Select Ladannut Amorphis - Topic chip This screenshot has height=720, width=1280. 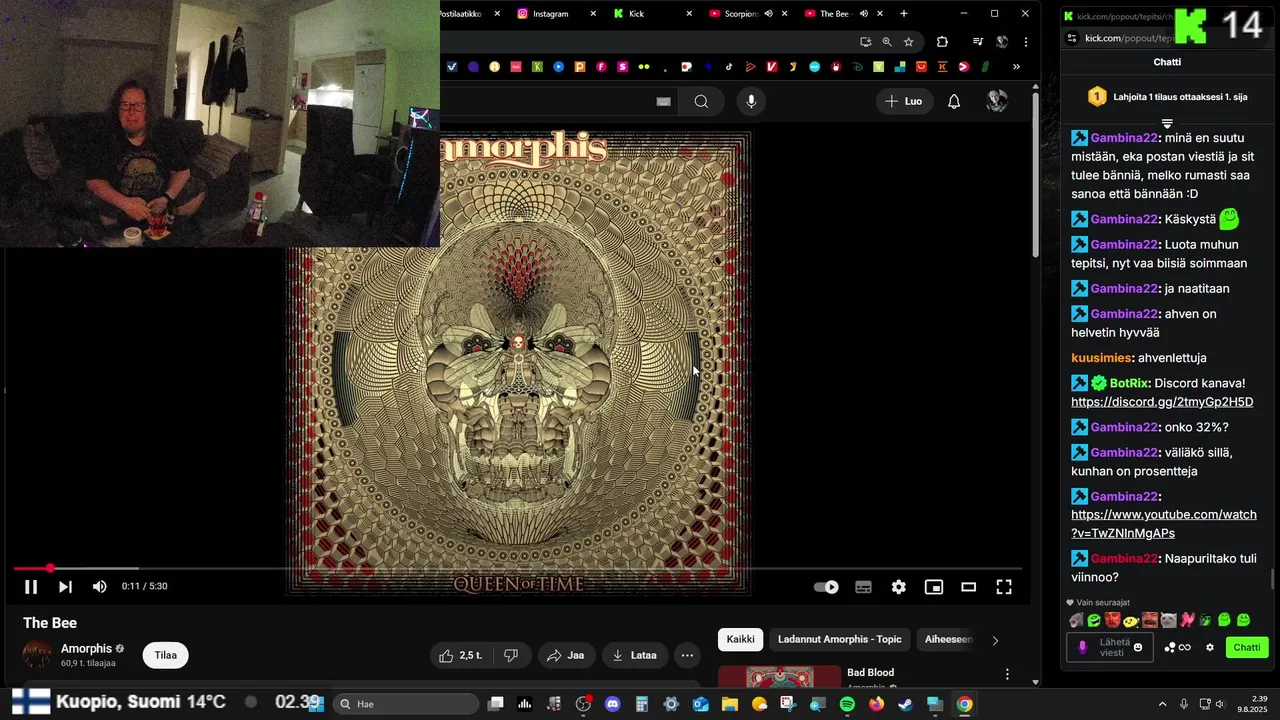[840, 639]
